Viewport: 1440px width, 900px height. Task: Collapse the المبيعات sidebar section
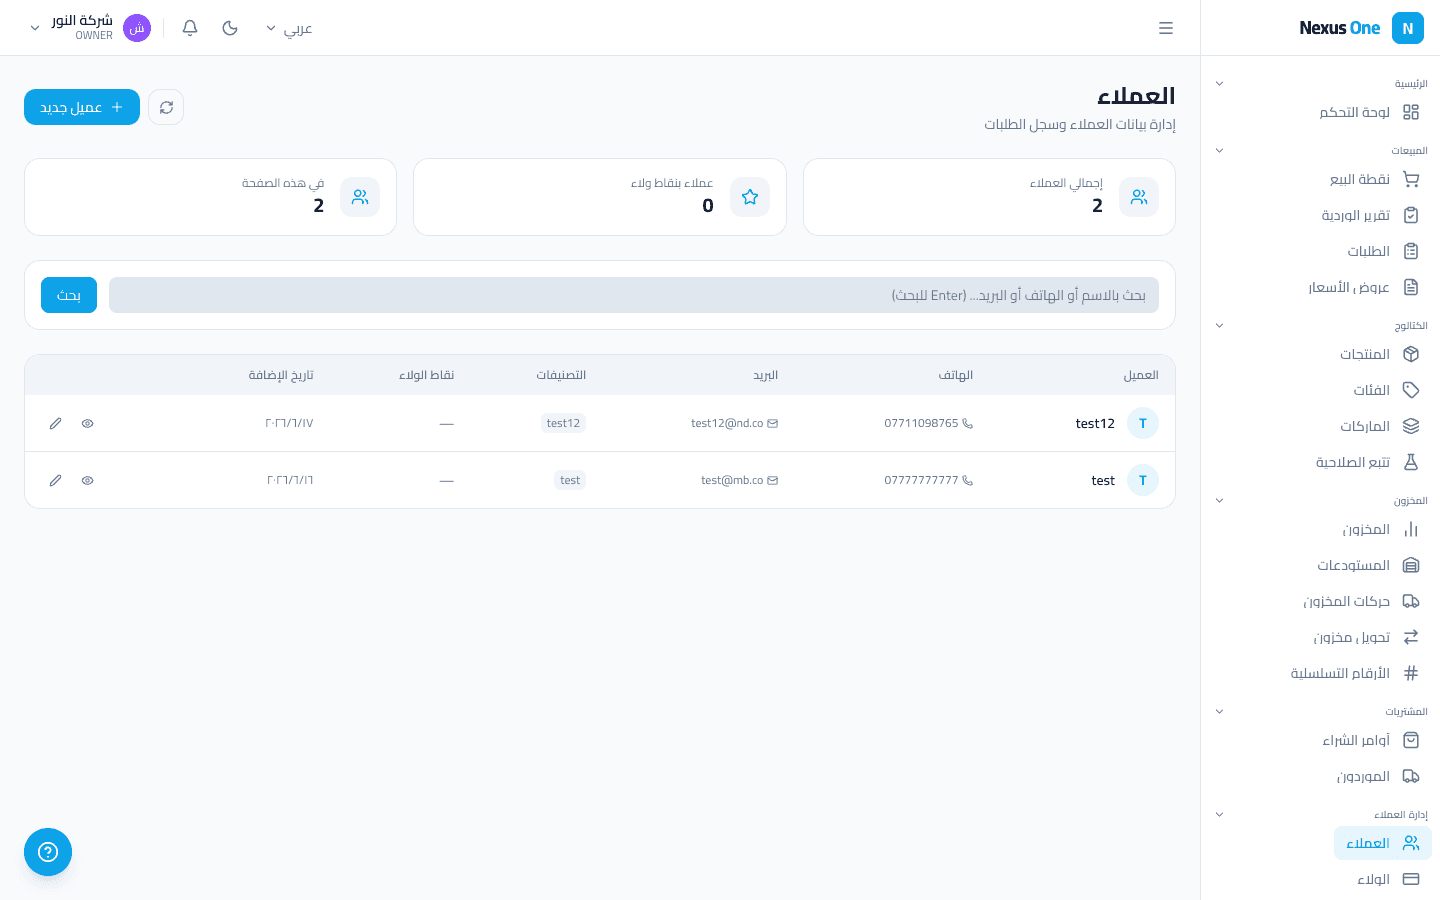click(x=1219, y=150)
